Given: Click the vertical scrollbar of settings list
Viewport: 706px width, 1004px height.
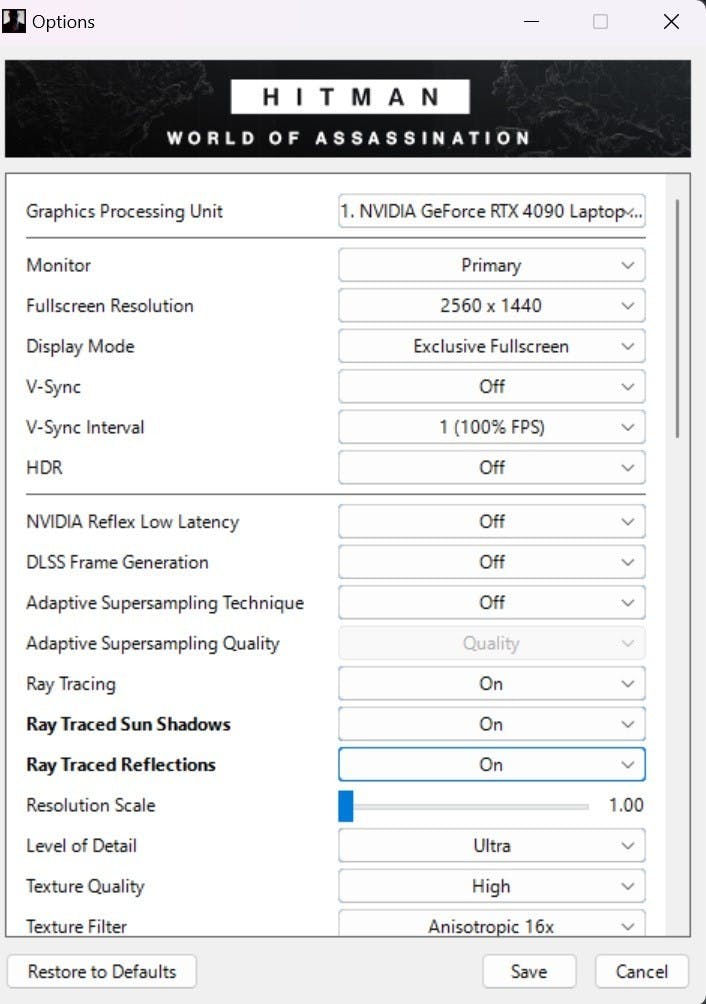Looking at the screenshot, I should [x=677, y=318].
